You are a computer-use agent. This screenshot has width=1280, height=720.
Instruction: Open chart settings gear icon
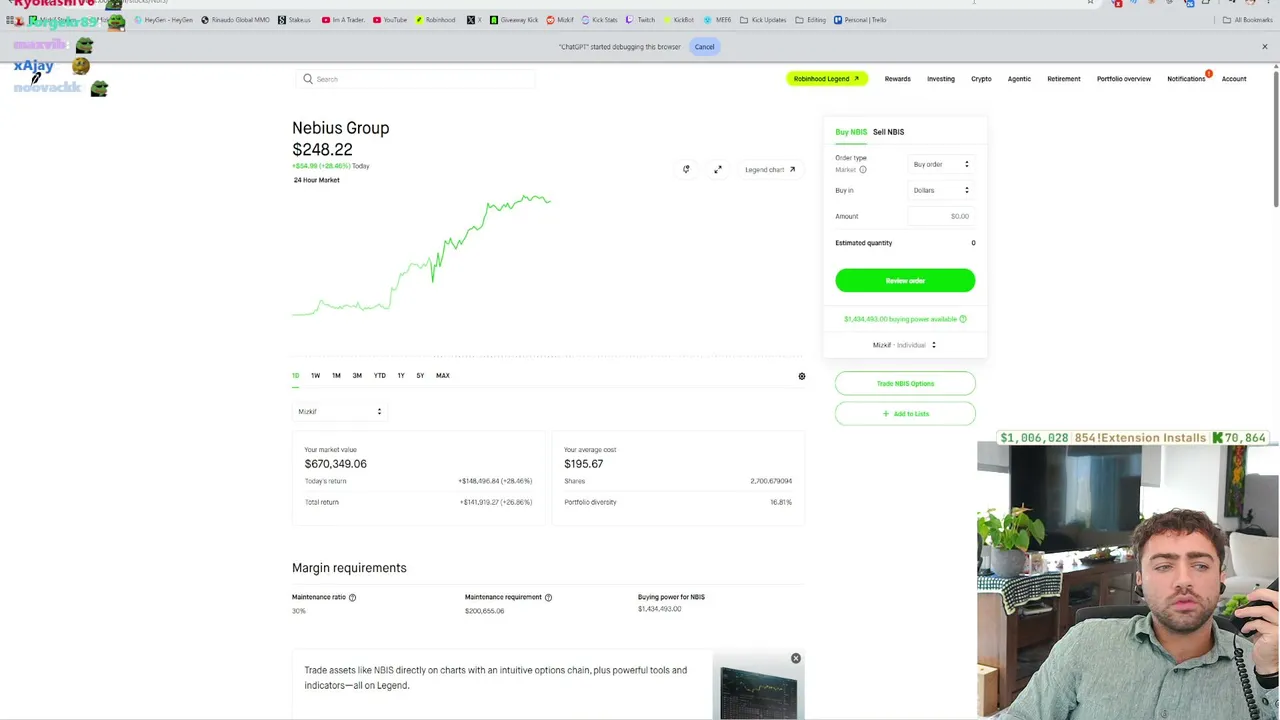801,376
